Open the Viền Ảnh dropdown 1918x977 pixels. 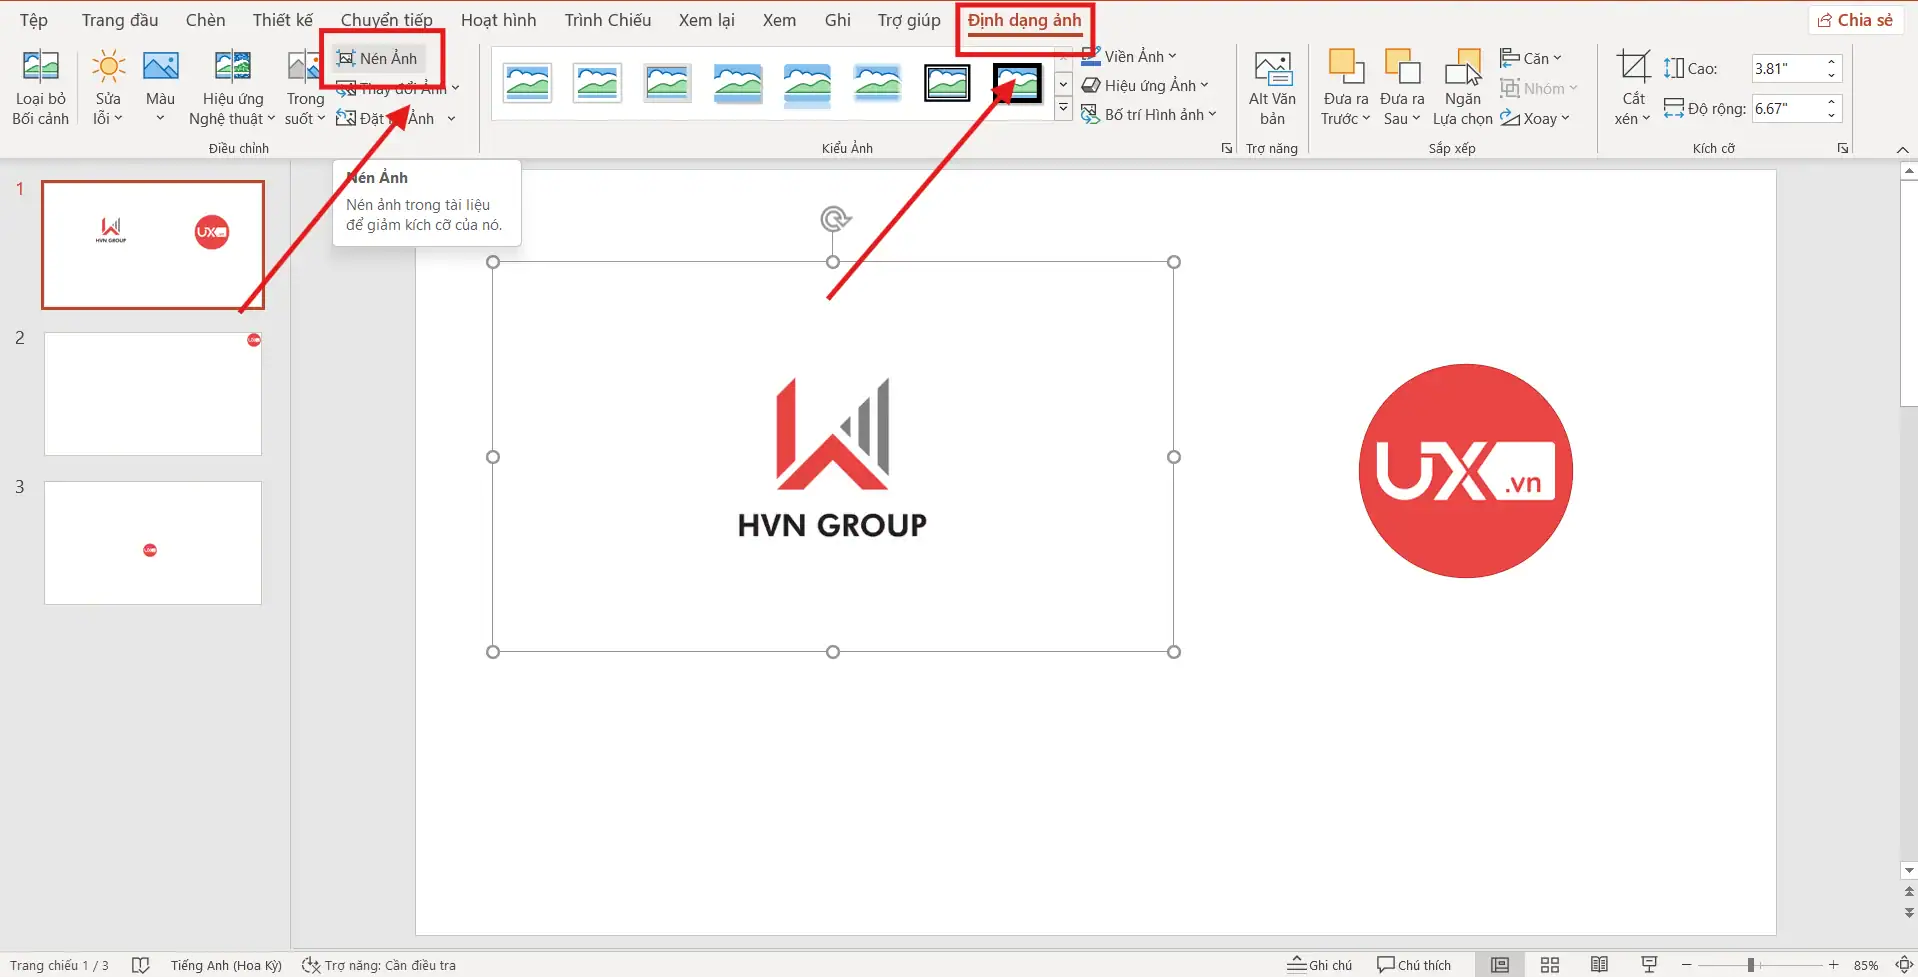[x=1129, y=56]
